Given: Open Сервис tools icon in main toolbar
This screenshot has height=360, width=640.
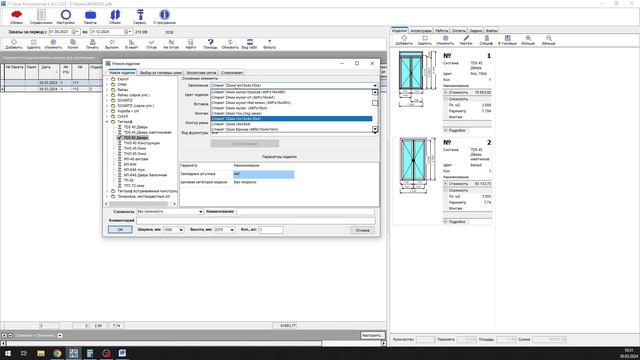Looking at the screenshot, I should [140, 17].
